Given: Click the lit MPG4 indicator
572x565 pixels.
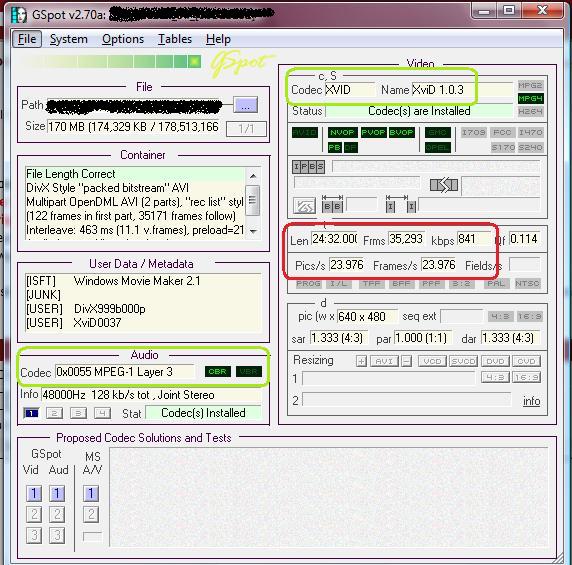Looking at the screenshot, I should (530, 98).
